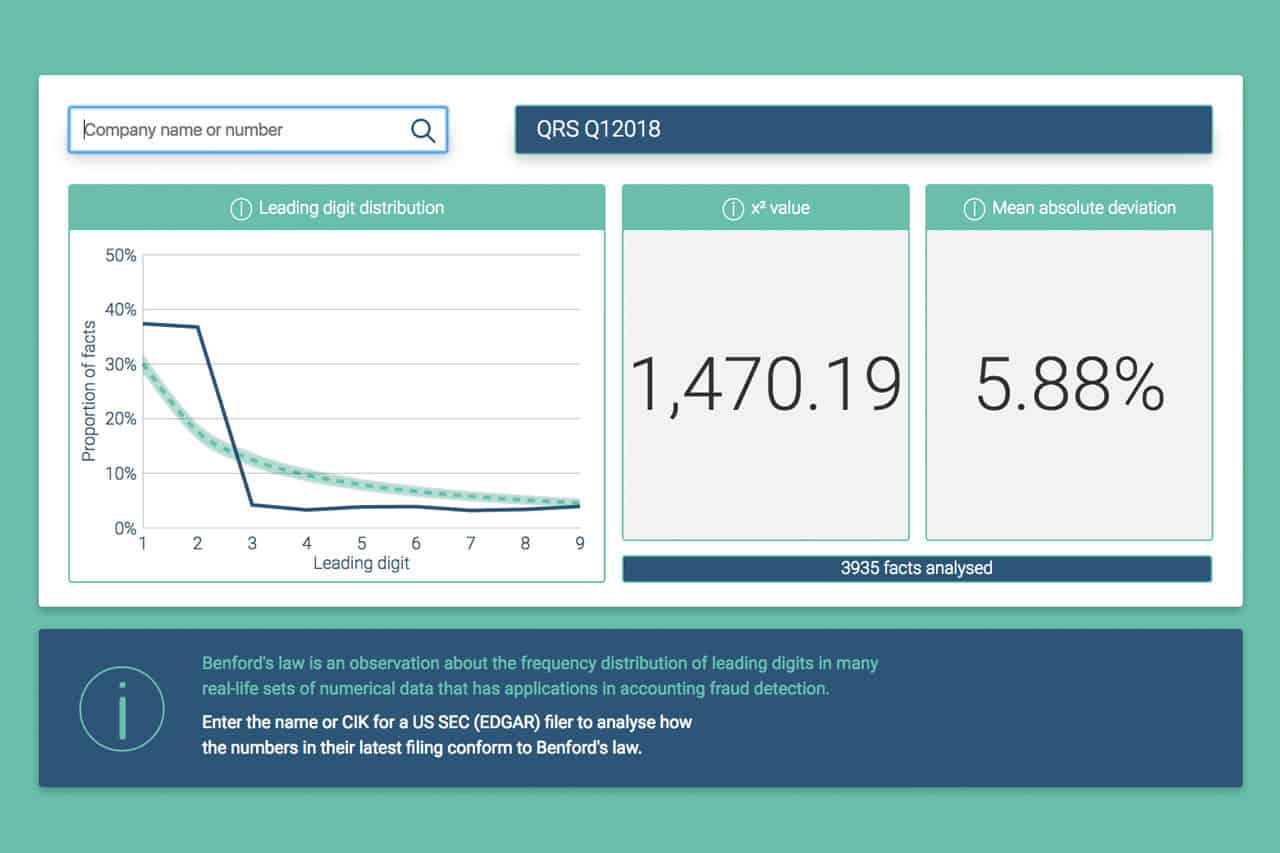Click leading digit 4 on x-axis
Screen dimensions: 1280x853
click(307, 544)
